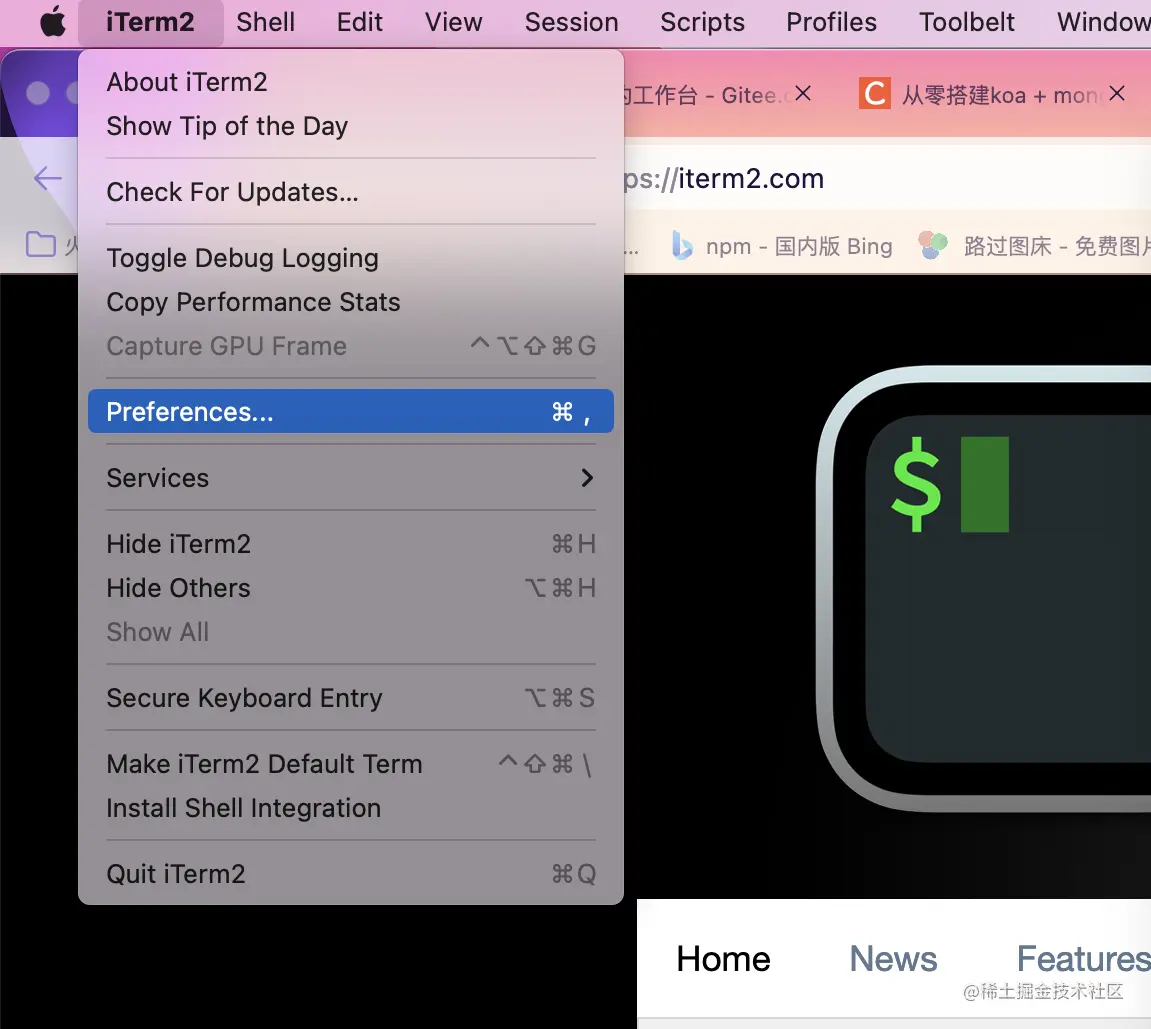
Task: Close the Gitee browser tab
Action: point(803,93)
